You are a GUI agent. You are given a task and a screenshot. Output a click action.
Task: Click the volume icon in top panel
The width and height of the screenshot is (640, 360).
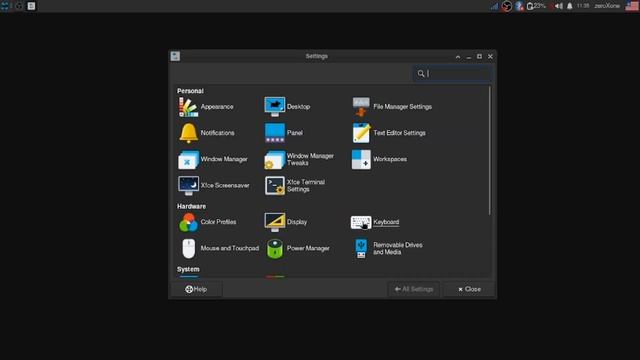click(x=558, y=6)
